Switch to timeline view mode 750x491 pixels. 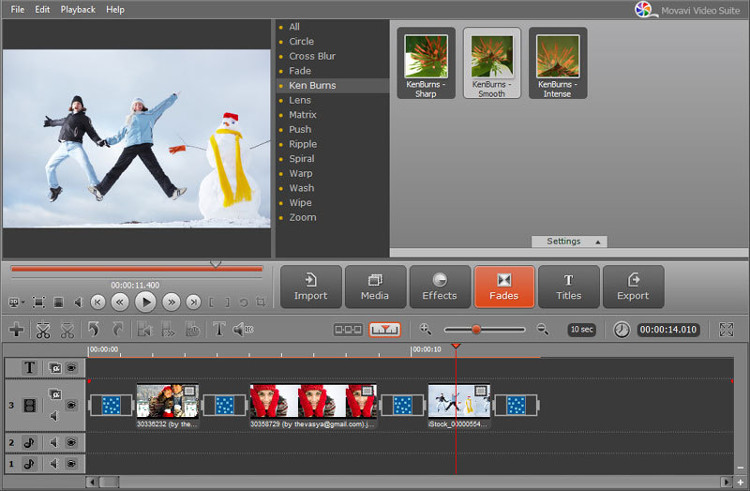point(385,329)
